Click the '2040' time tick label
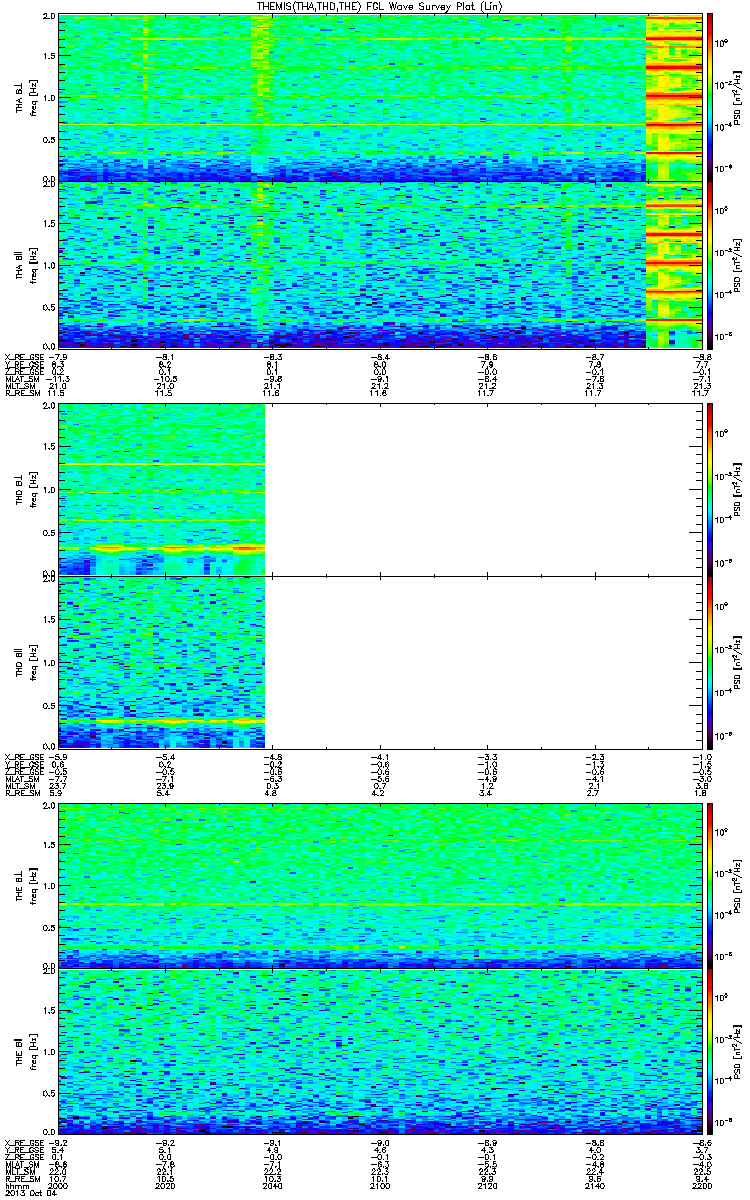The width and height of the screenshot is (750, 1200). click(271, 1184)
